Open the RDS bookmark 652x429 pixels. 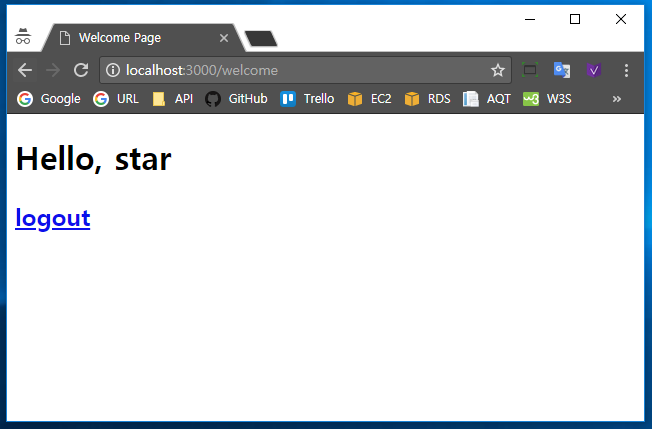(427, 99)
